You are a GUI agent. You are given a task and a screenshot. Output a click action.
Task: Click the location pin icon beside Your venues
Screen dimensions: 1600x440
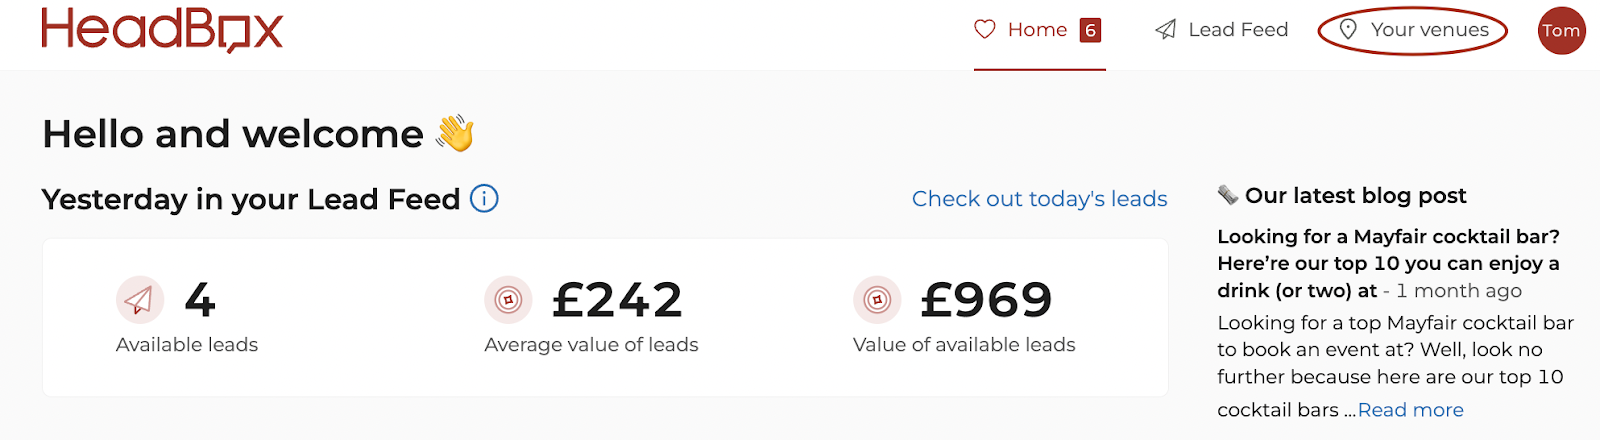[x=1348, y=30]
